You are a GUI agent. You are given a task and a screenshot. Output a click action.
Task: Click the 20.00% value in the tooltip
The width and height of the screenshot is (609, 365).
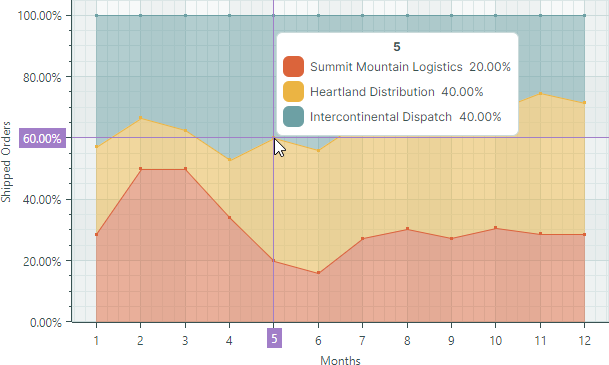[490, 67]
